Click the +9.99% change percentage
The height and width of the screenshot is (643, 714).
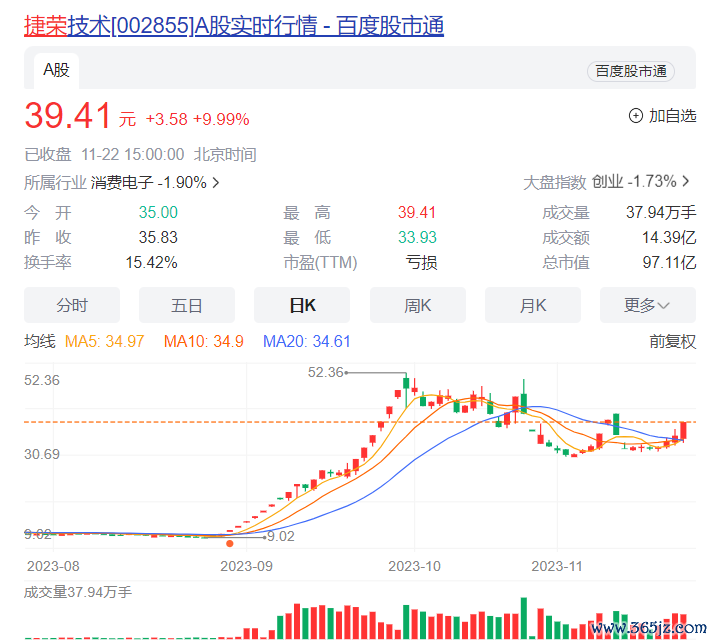pos(221,119)
